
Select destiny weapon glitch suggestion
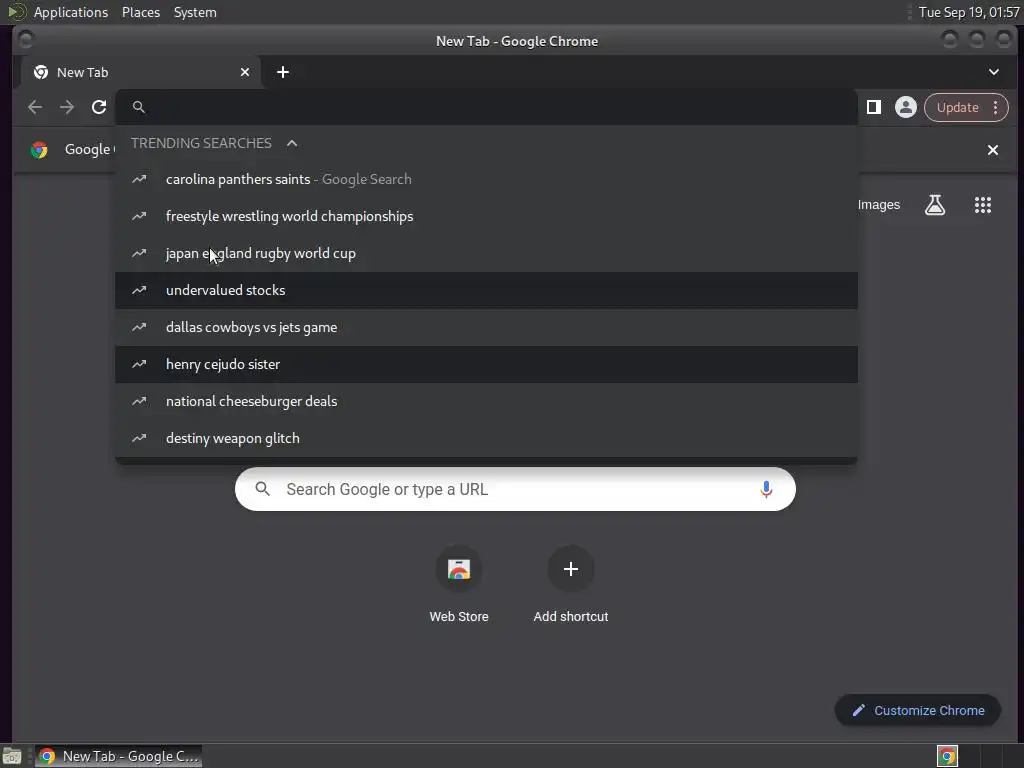pos(486,438)
